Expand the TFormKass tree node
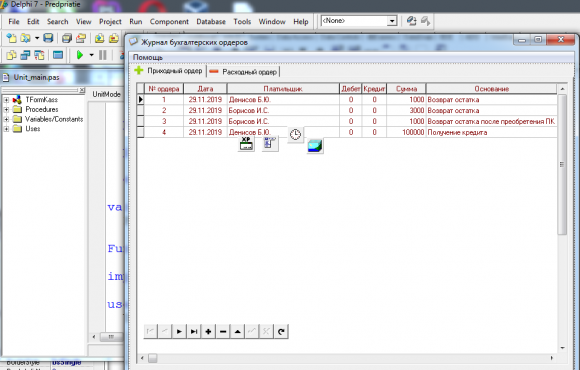The height and width of the screenshot is (370, 580). click(6, 100)
